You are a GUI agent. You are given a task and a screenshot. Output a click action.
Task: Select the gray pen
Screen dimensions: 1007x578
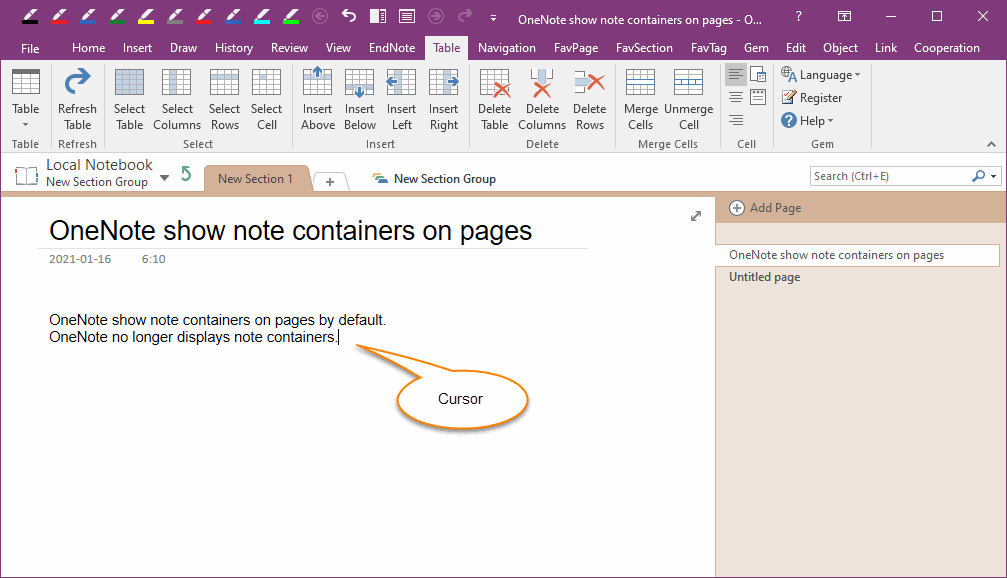[x=175, y=15]
